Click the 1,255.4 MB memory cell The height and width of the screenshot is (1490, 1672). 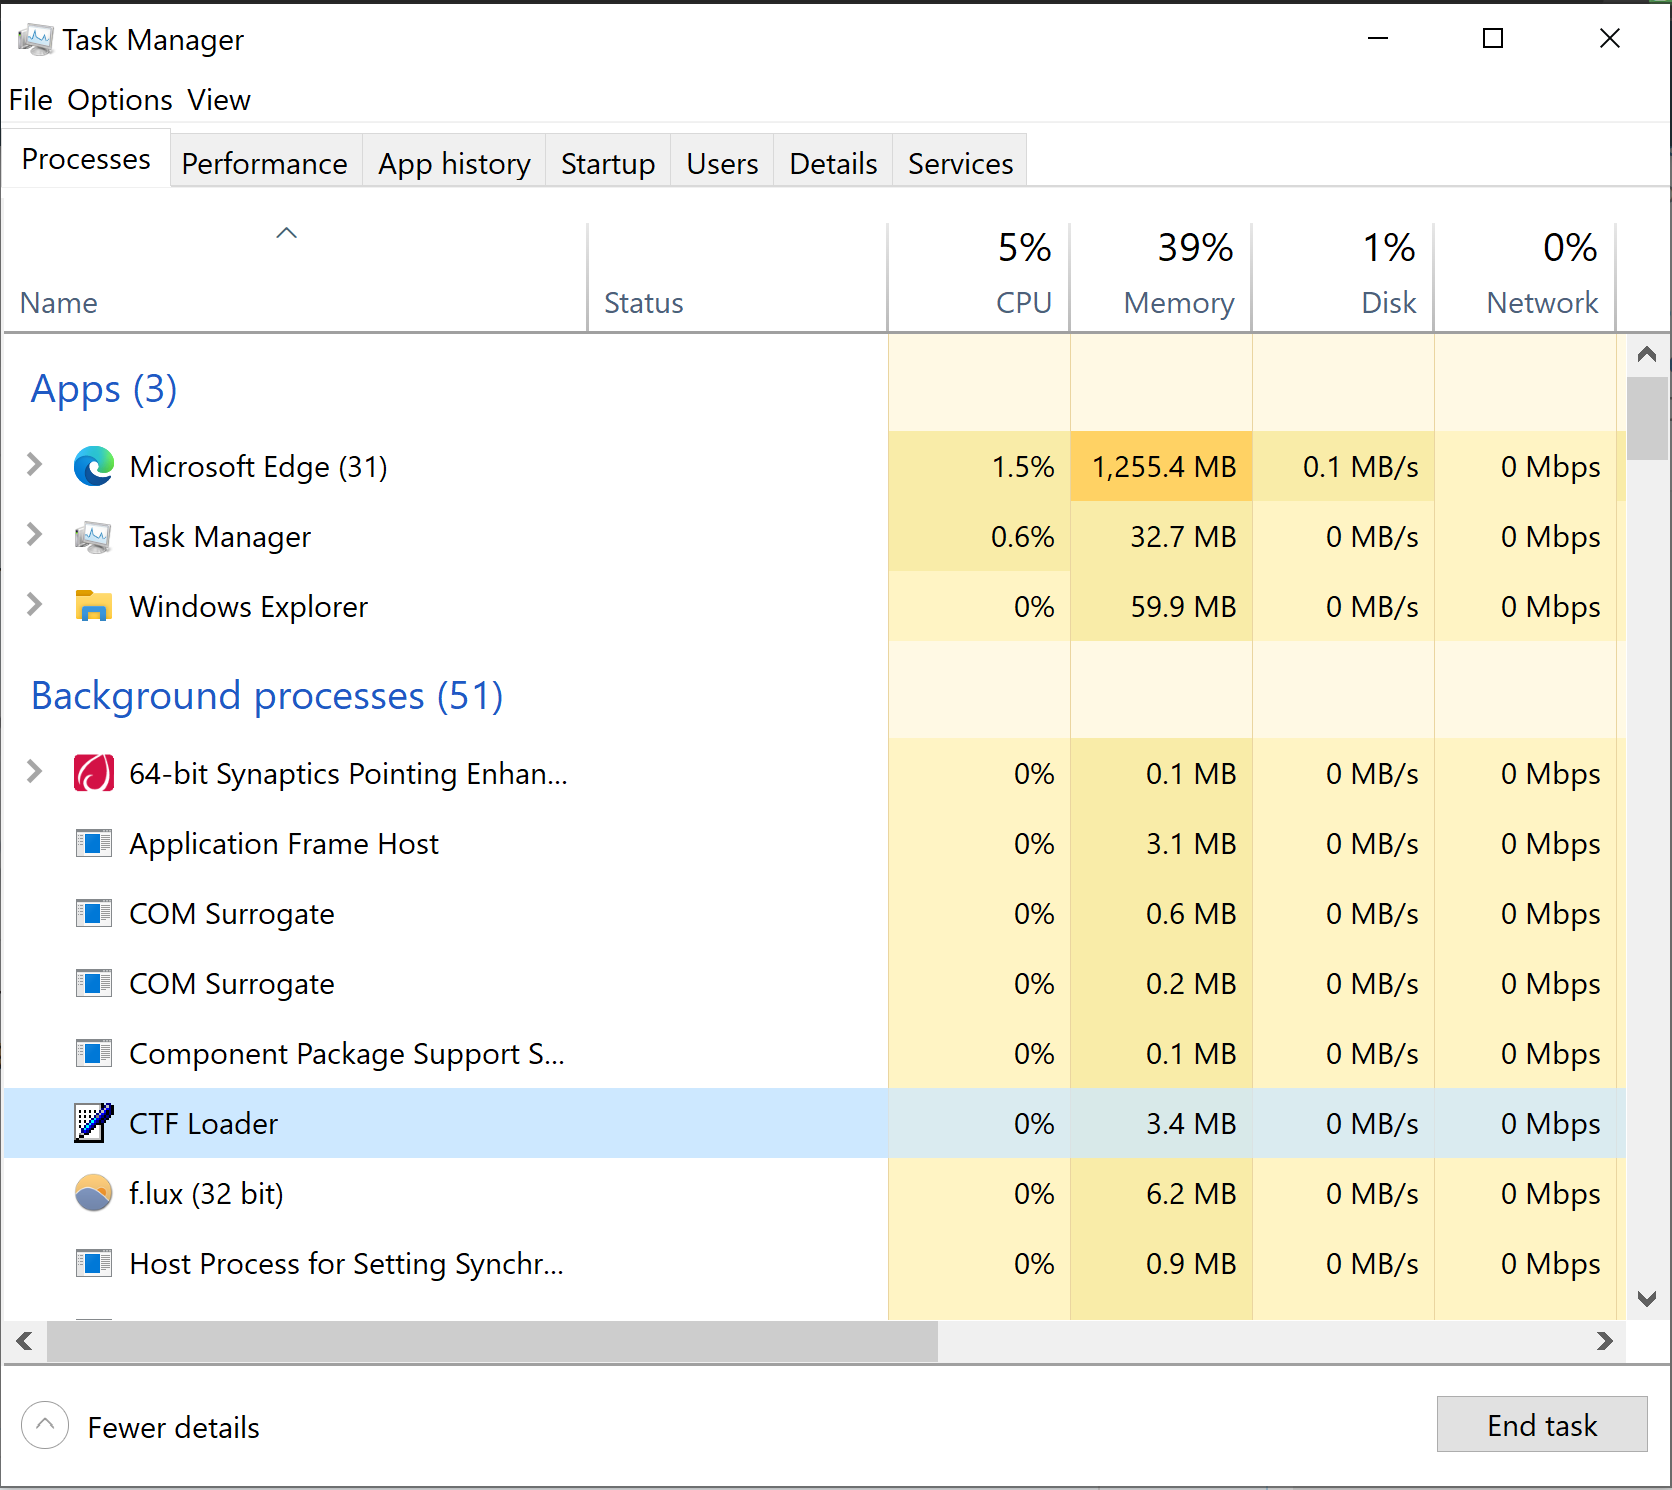pos(1161,467)
